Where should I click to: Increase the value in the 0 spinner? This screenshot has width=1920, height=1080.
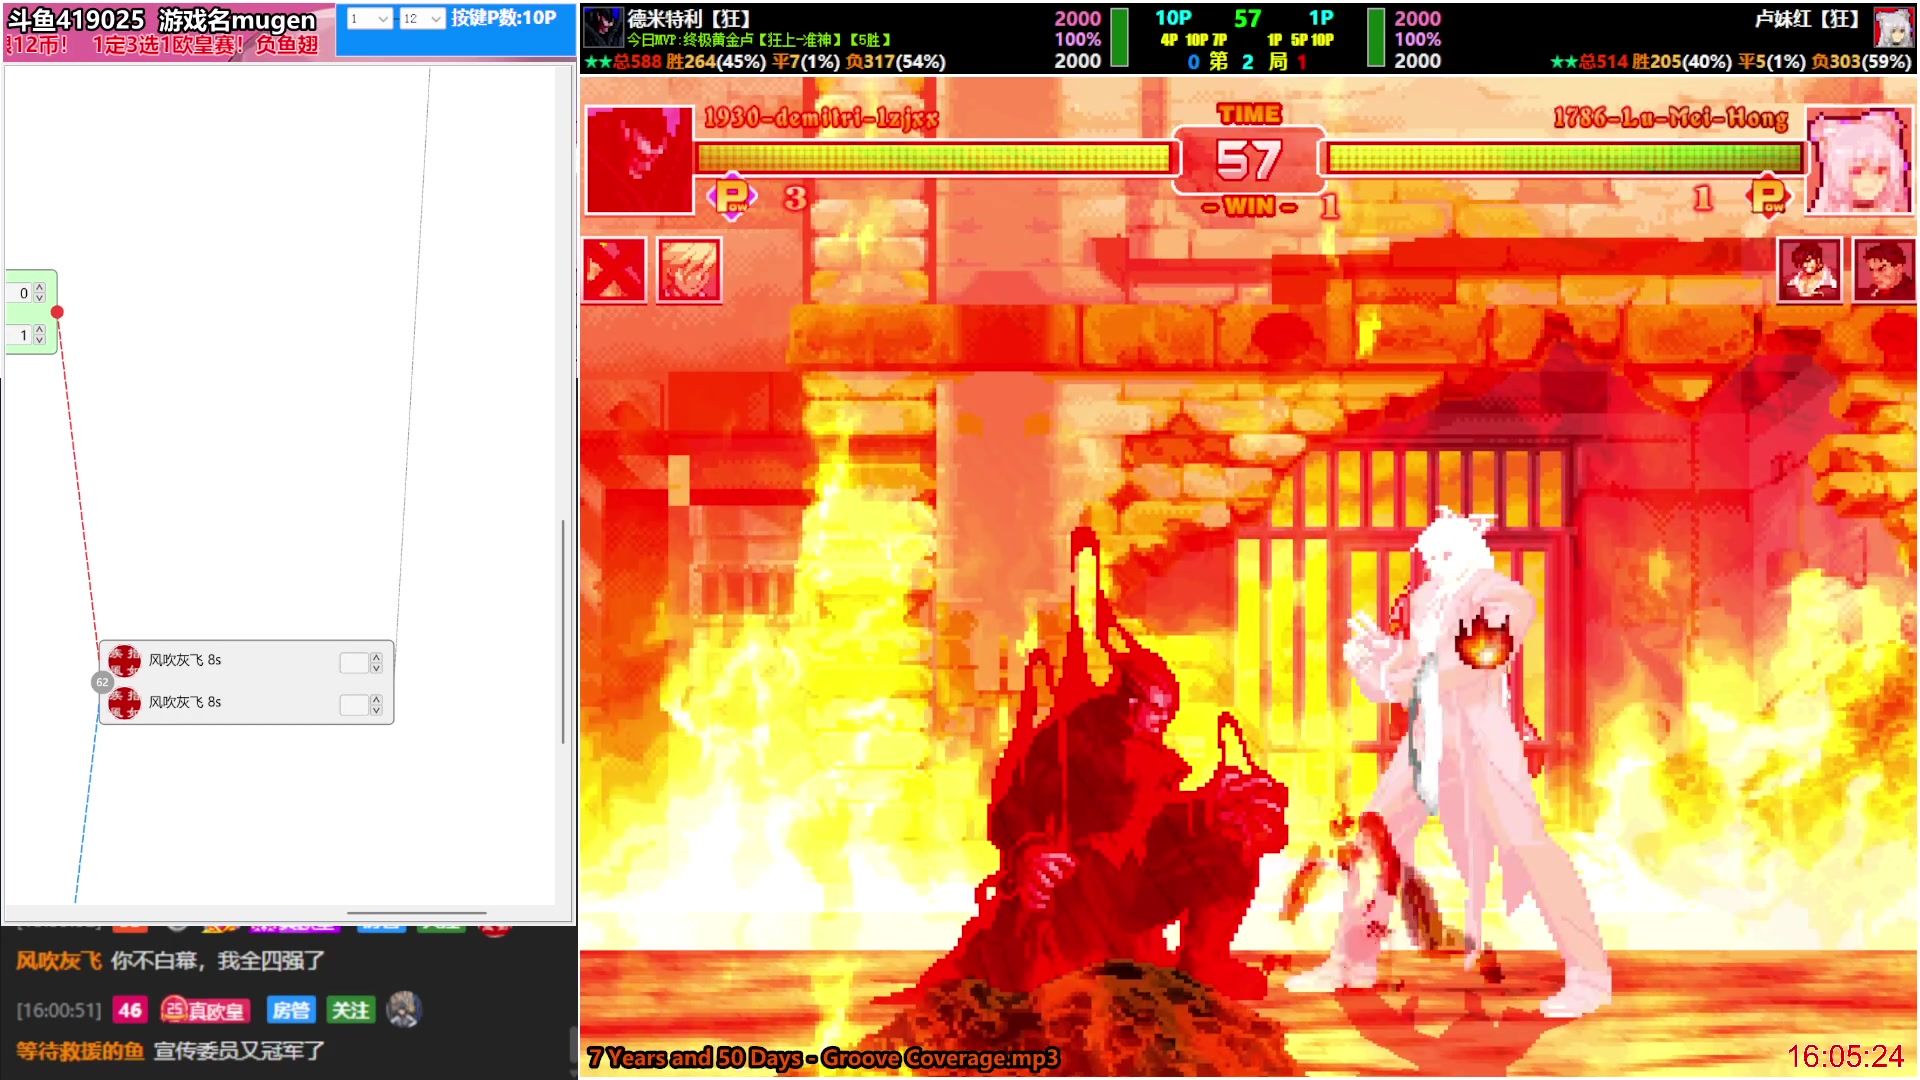pos(40,288)
